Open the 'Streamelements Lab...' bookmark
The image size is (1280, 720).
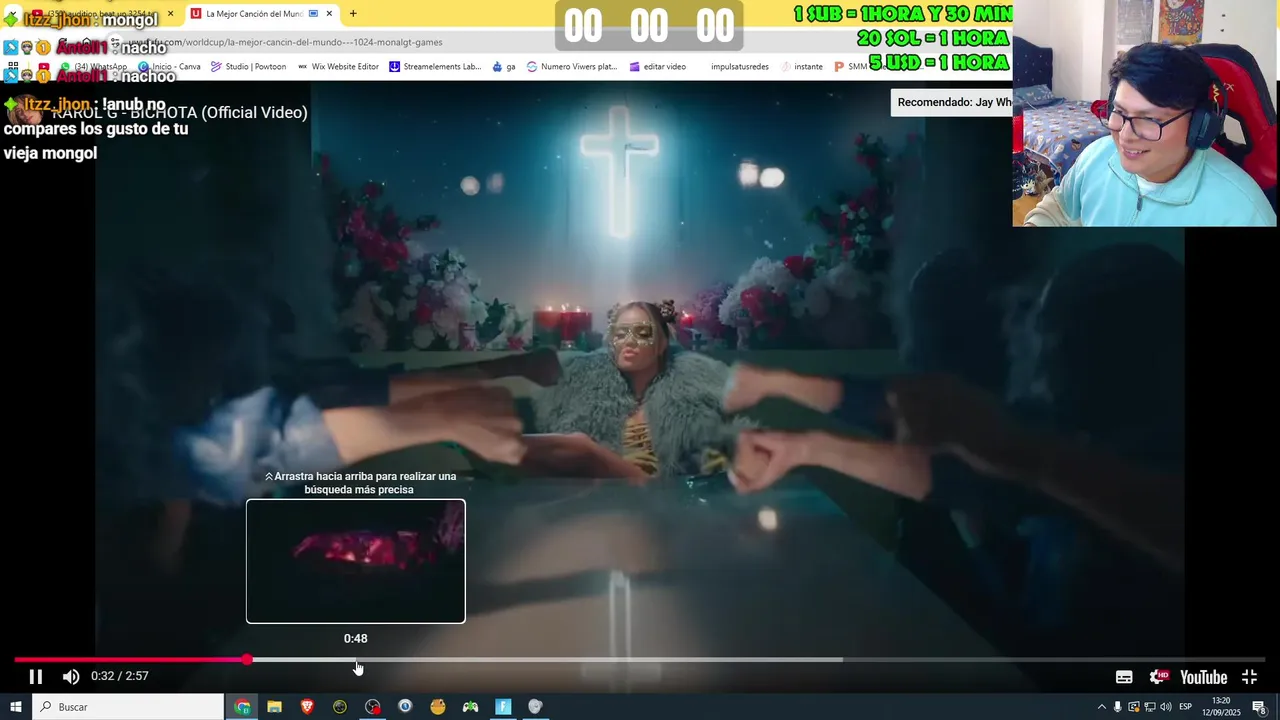(436, 67)
